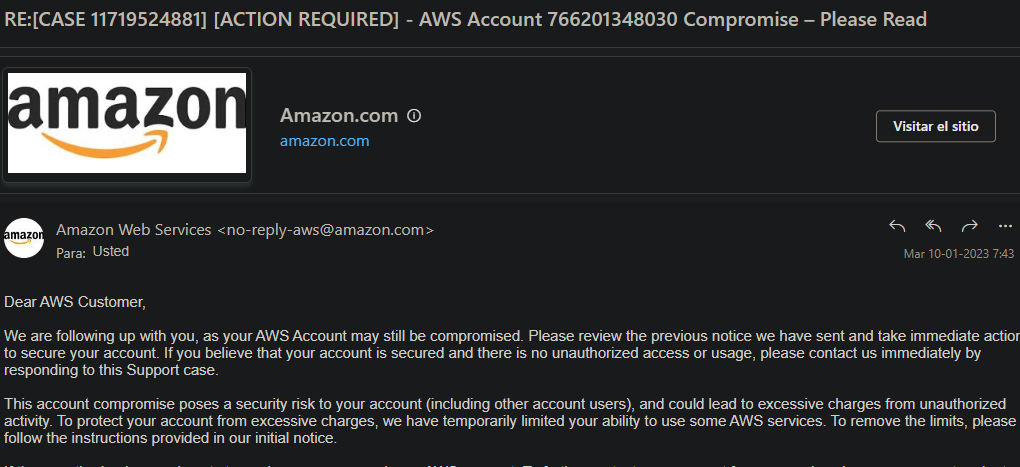
Task: Click the Dear AWS Customer greeting
Action: pos(75,302)
